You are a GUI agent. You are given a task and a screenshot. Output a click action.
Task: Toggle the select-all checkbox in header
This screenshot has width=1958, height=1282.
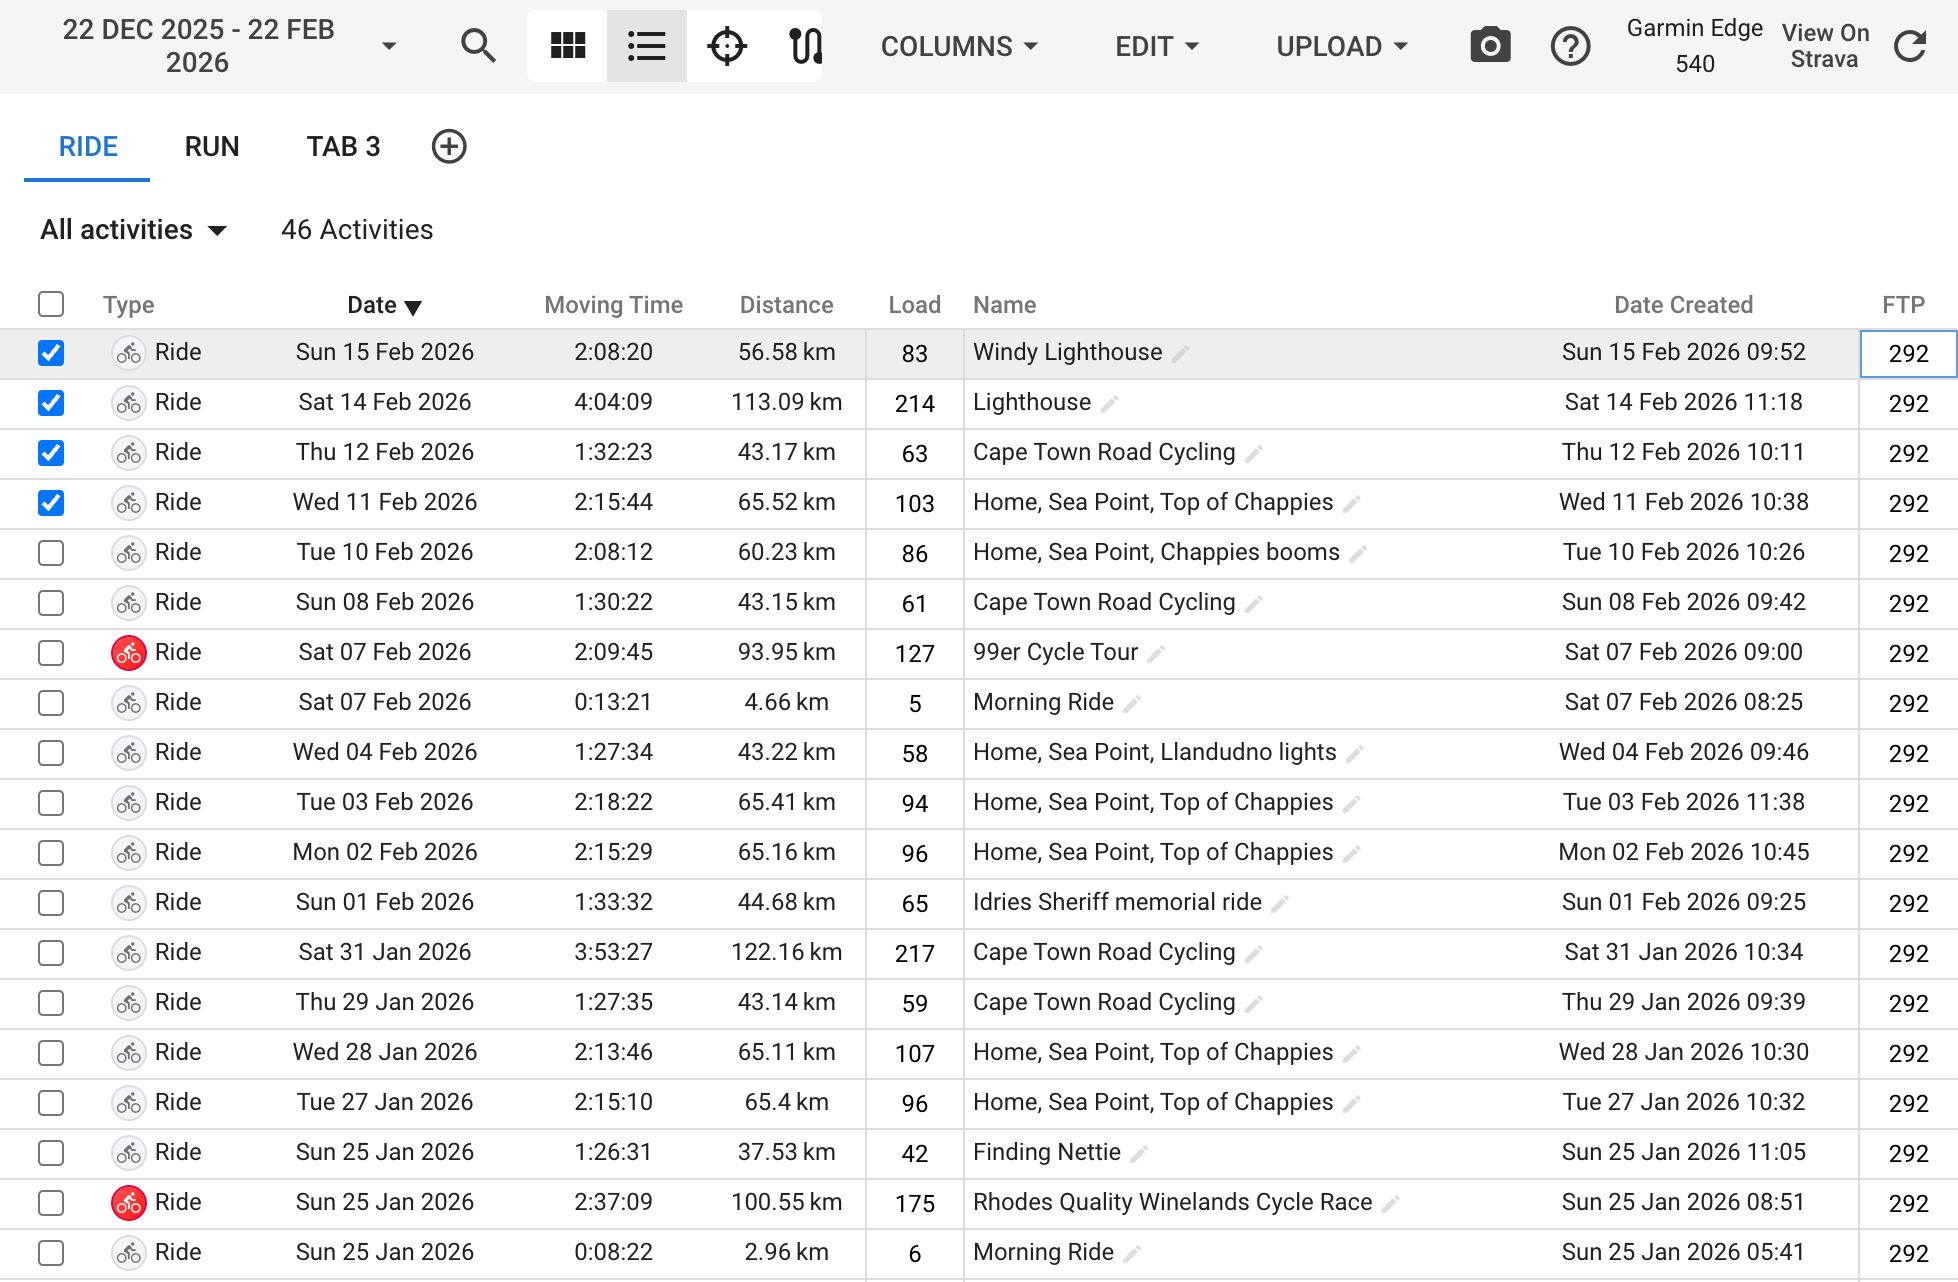point(51,304)
